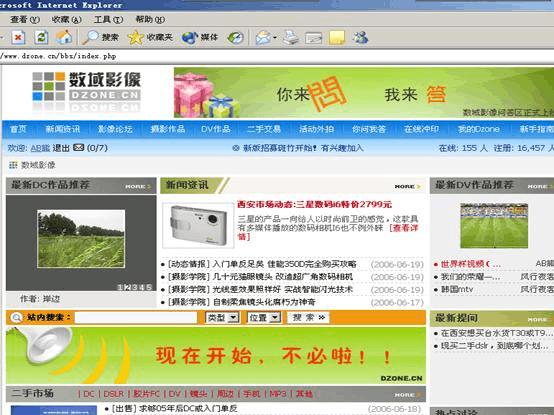
Task: Click the 数域影像 breadcrumb grid icon
Action: pos(13,165)
